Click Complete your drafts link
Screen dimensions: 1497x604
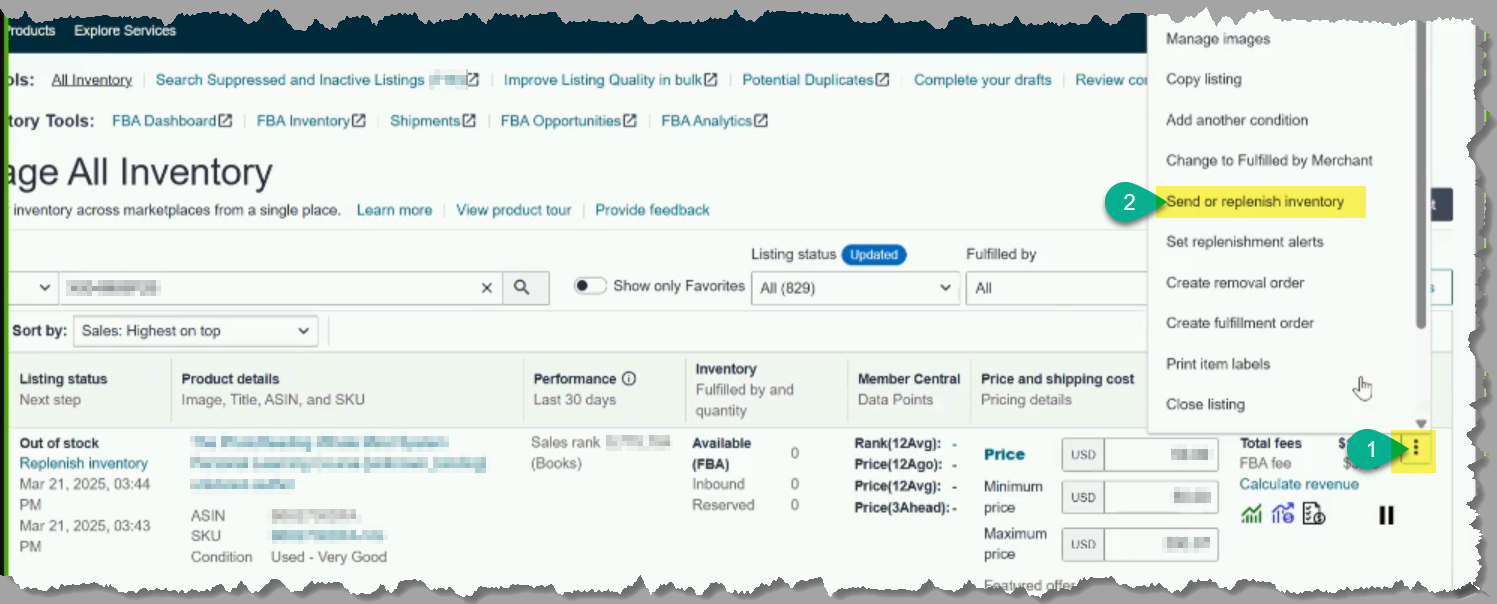(983, 80)
